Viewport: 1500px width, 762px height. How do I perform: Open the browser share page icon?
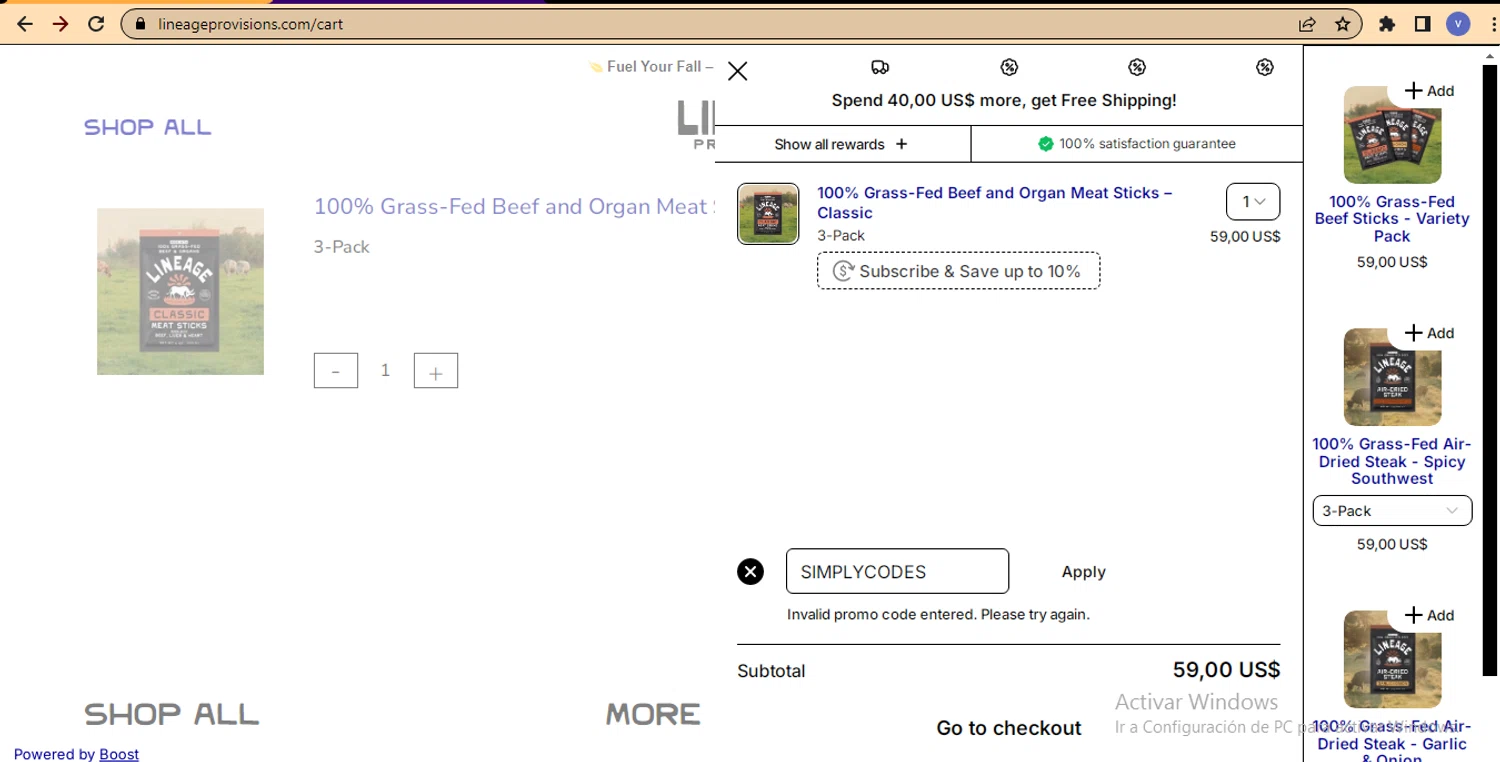click(1307, 24)
